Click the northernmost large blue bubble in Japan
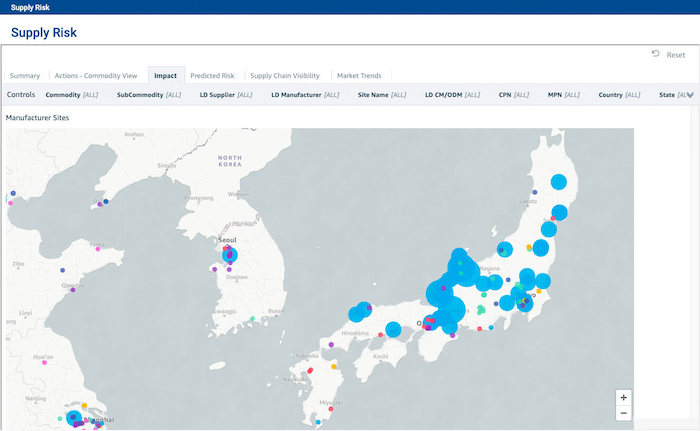The image size is (700, 431). click(559, 182)
